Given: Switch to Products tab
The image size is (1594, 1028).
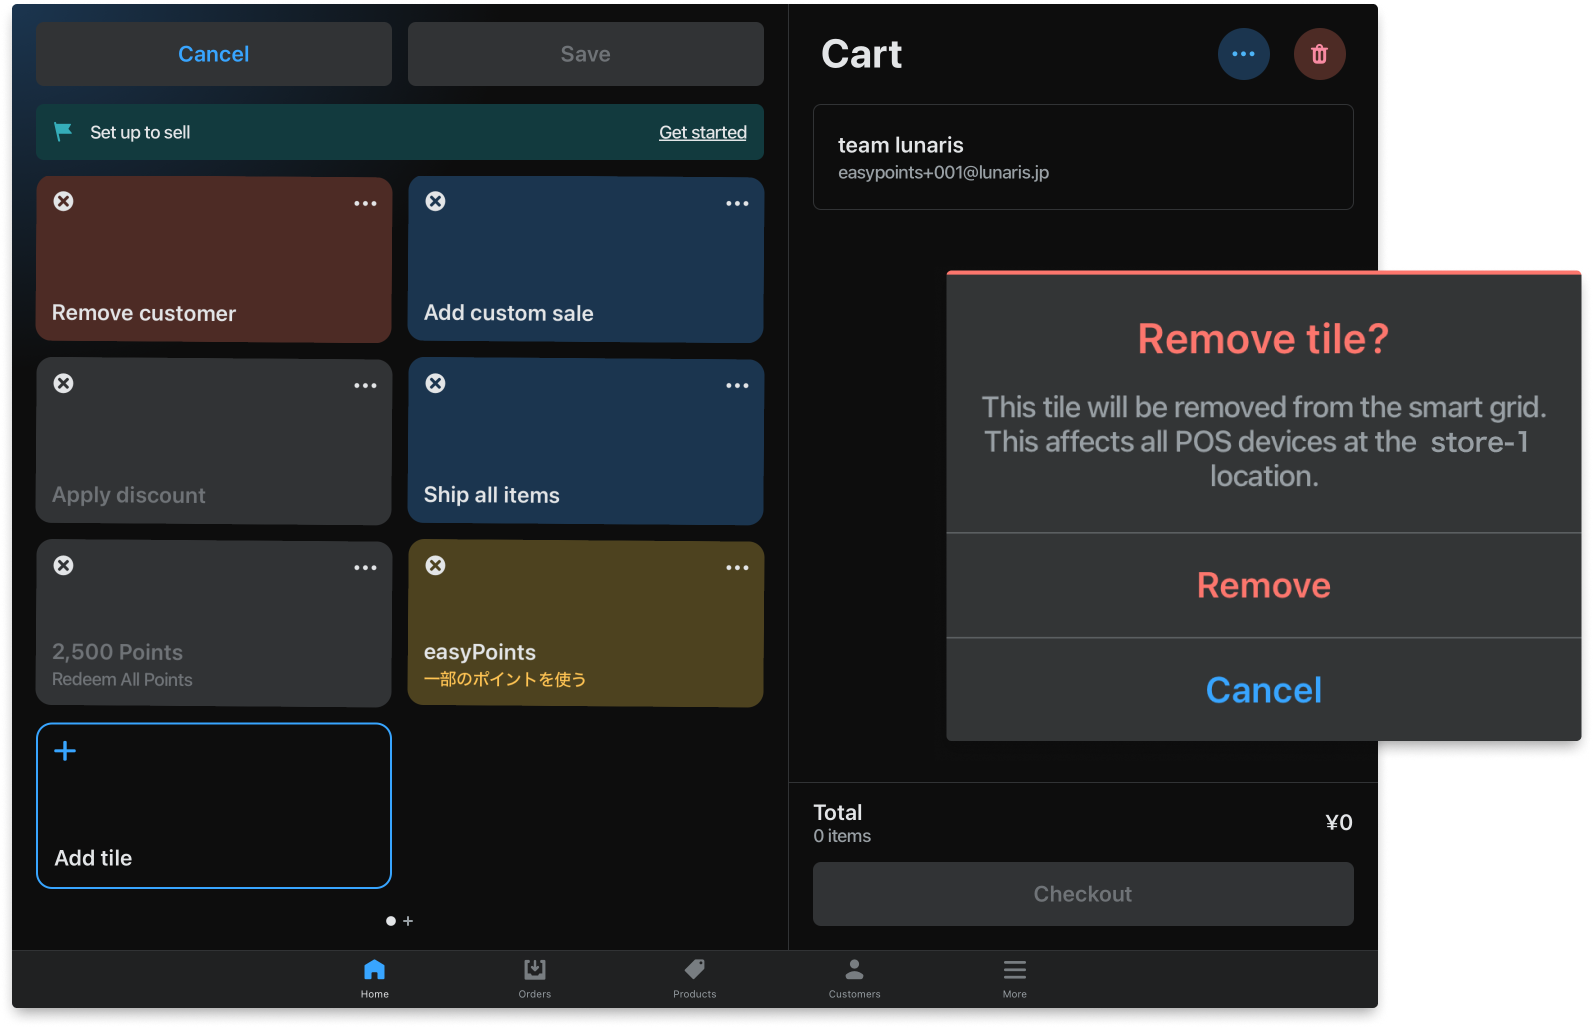Looking at the screenshot, I should 695,978.
